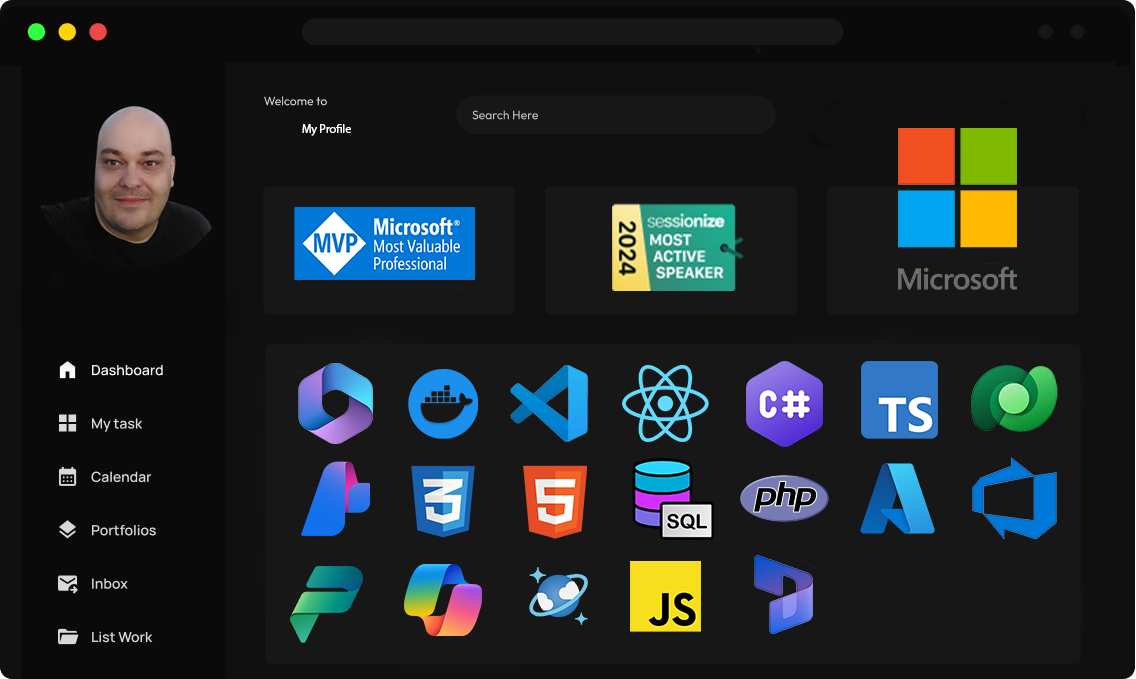
Task: Open the SQL database icon
Action: tap(672, 498)
